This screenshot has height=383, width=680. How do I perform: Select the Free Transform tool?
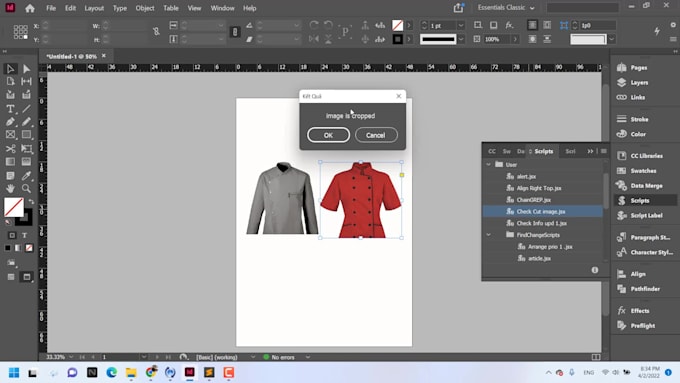[26, 149]
